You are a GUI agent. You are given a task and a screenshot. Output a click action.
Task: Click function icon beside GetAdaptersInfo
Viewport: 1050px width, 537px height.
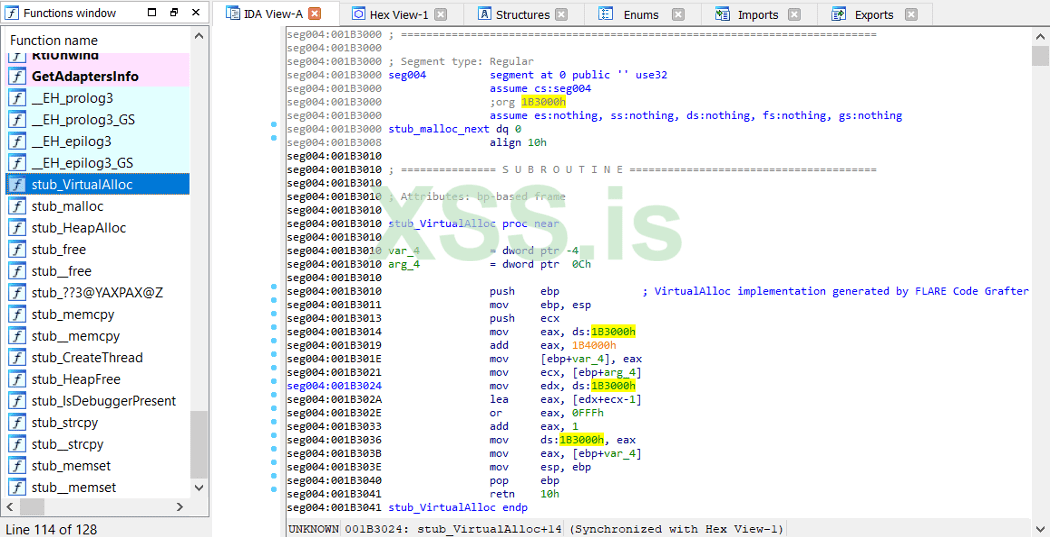(x=17, y=76)
